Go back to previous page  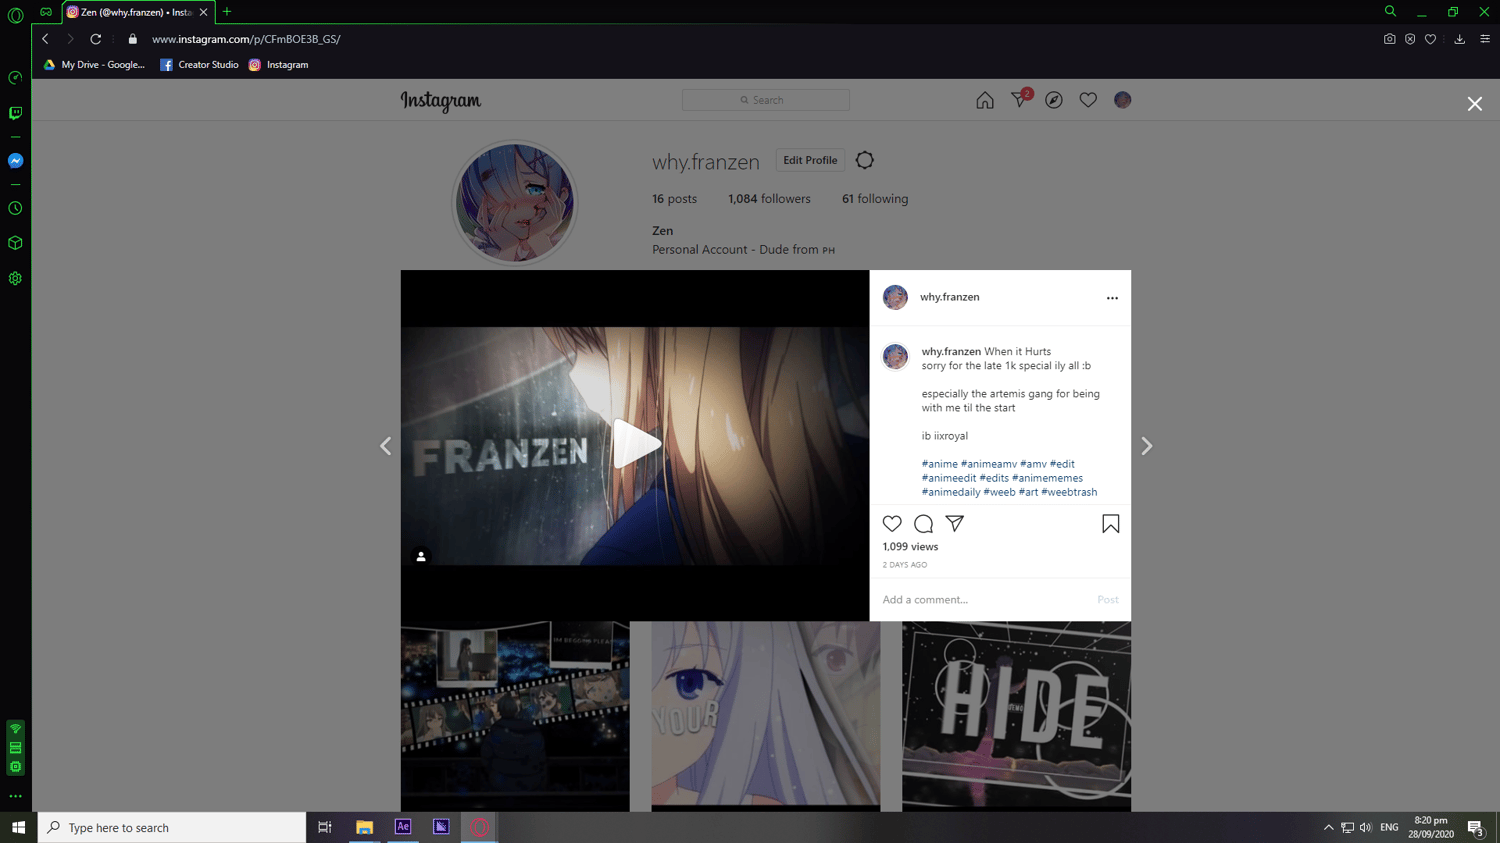click(45, 39)
